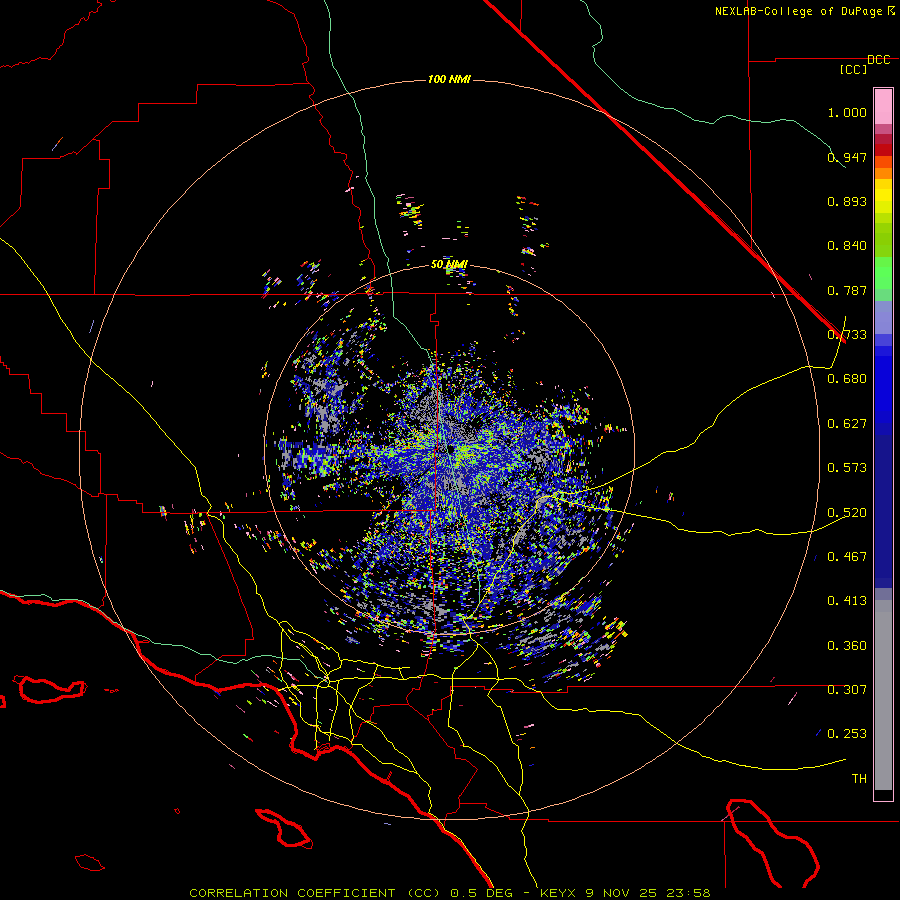Click the 50 NMI range ring label
The width and height of the screenshot is (900, 900).
(449, 265)
